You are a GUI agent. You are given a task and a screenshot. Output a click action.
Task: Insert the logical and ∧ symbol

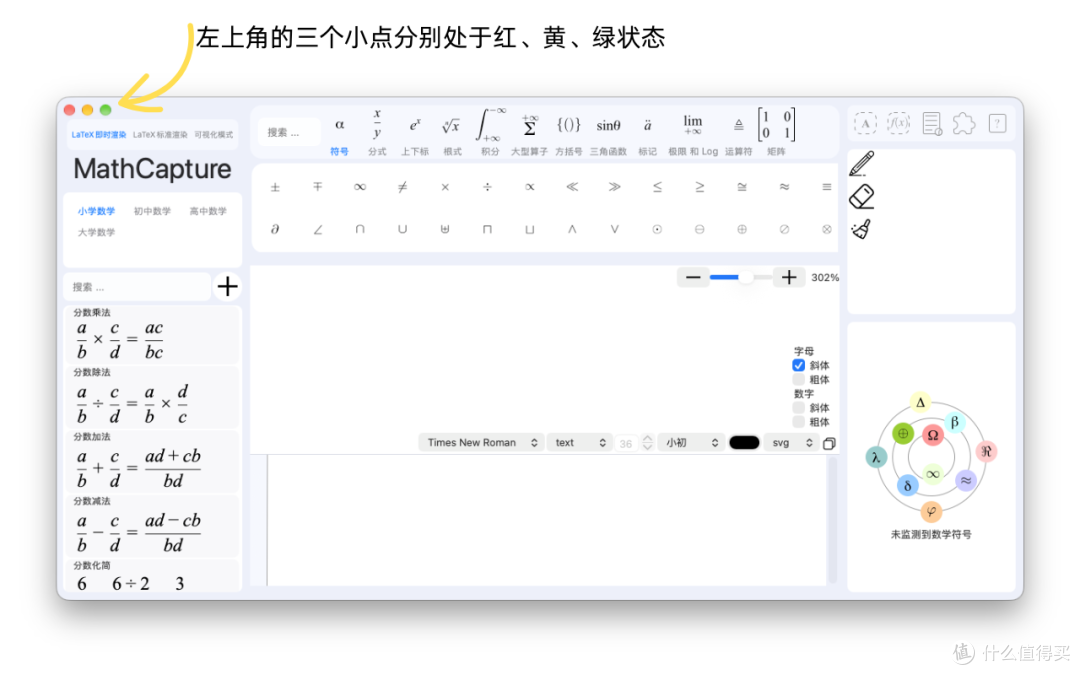click(x=572, y=229)
